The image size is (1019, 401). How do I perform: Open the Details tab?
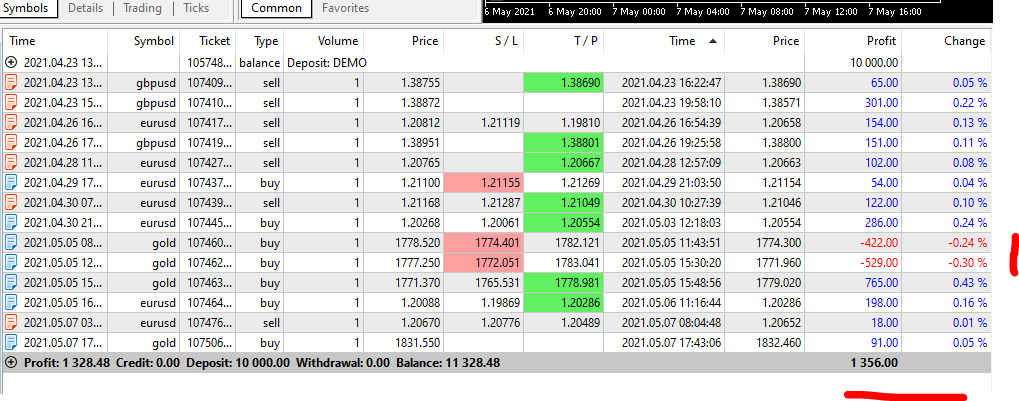point(85,8)
